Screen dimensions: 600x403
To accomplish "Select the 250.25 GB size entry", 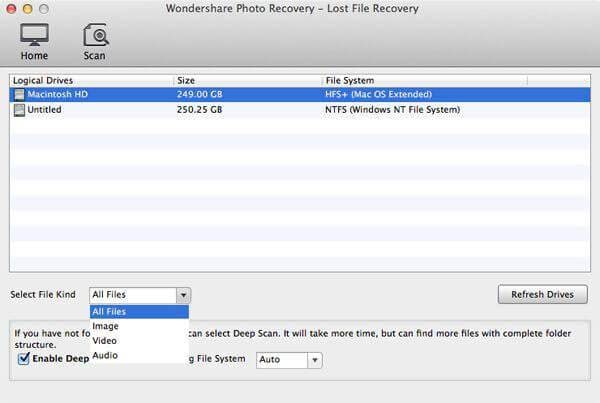I will tap(199, 109).
